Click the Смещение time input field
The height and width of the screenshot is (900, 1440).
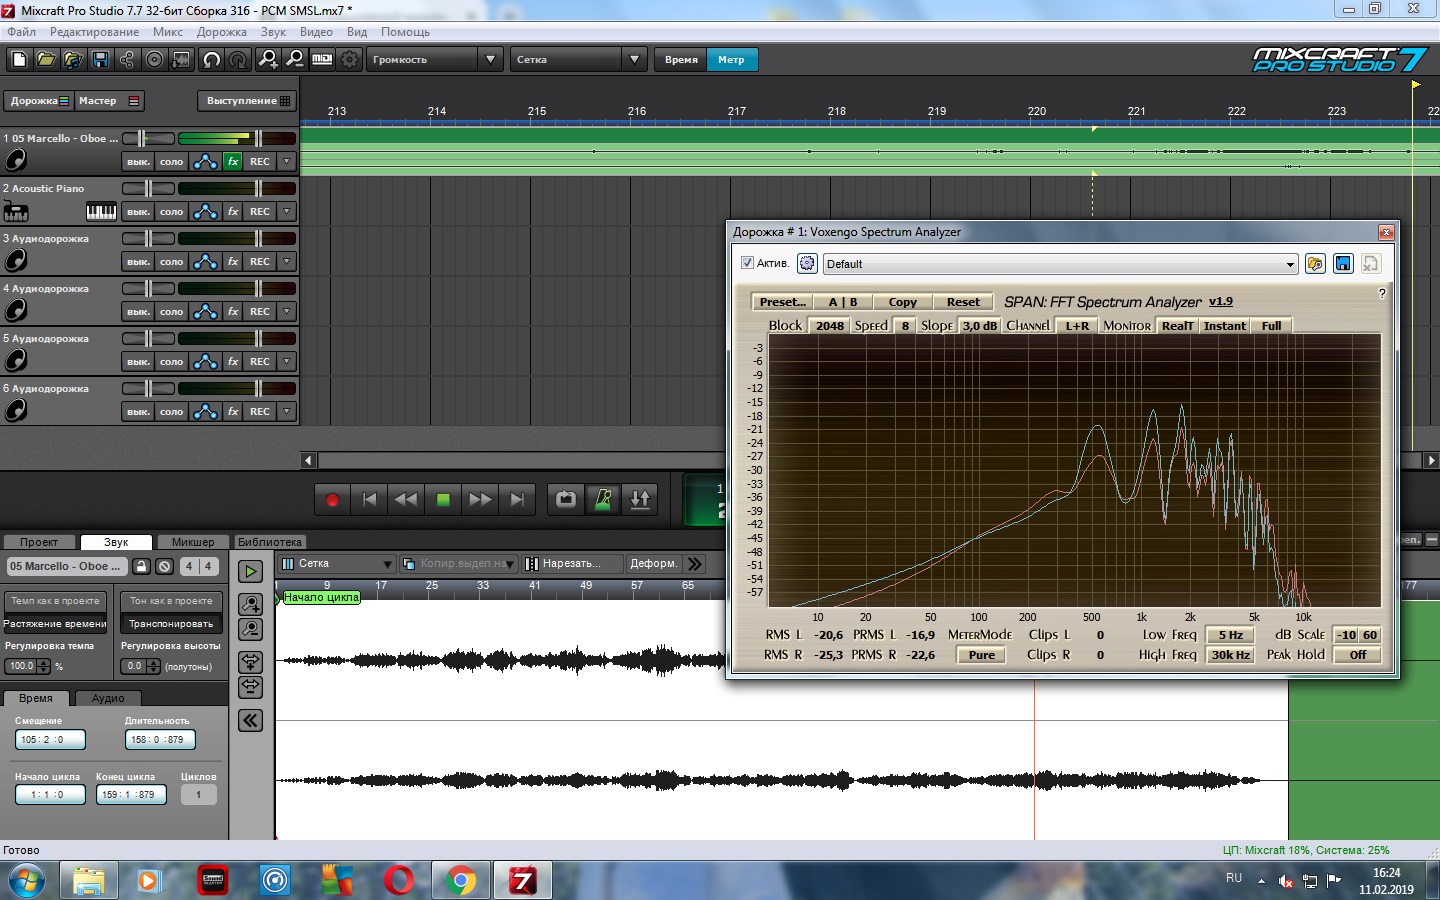(x=50, y=740)
